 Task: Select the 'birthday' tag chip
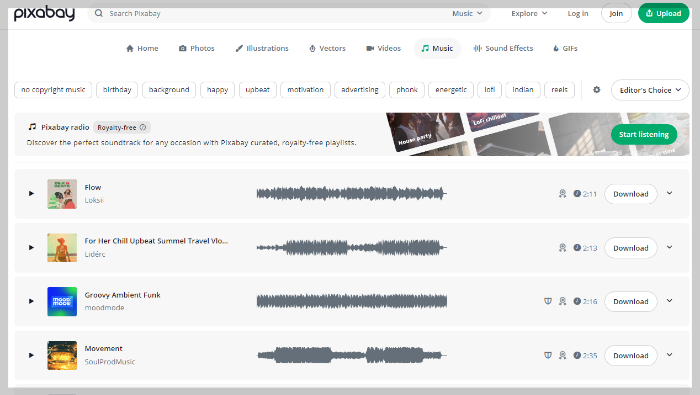pos(117,90)
